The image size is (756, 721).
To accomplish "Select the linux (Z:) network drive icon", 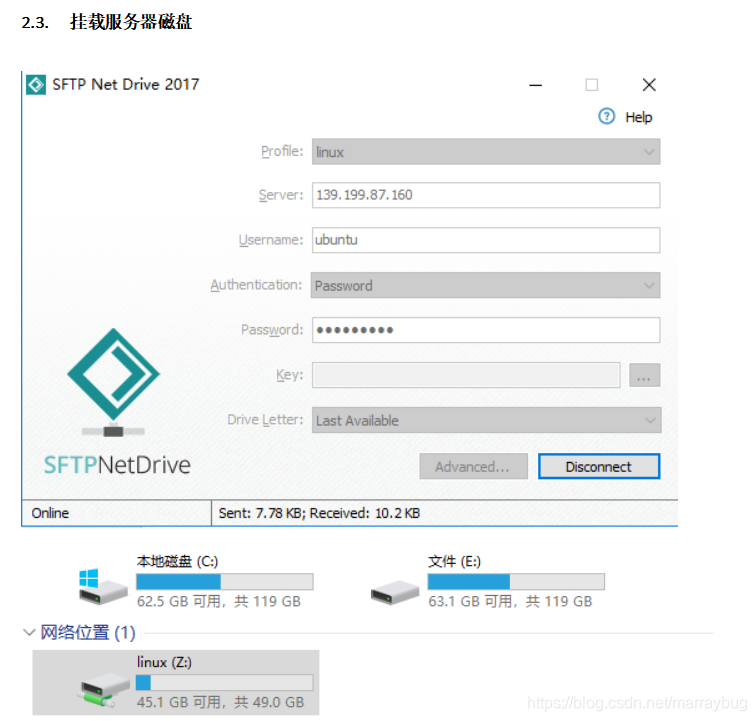I will tap(103, 690).
